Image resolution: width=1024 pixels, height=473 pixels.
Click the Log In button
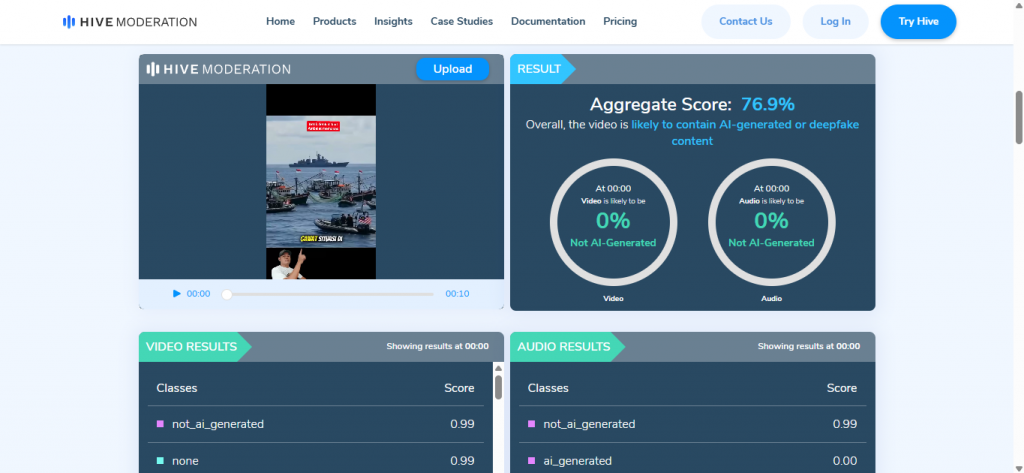(x=835, y=21)
